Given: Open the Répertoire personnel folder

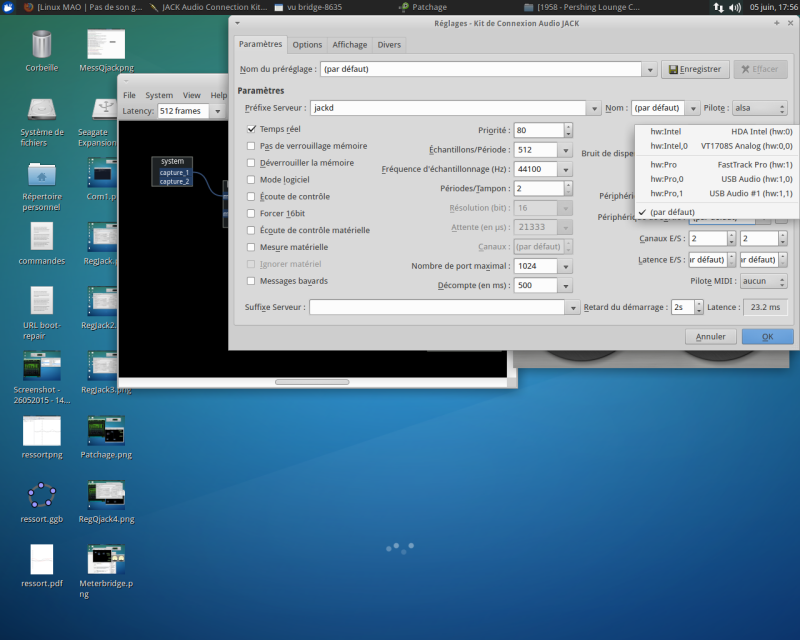Looking at the screenshot, I should 41,174.
